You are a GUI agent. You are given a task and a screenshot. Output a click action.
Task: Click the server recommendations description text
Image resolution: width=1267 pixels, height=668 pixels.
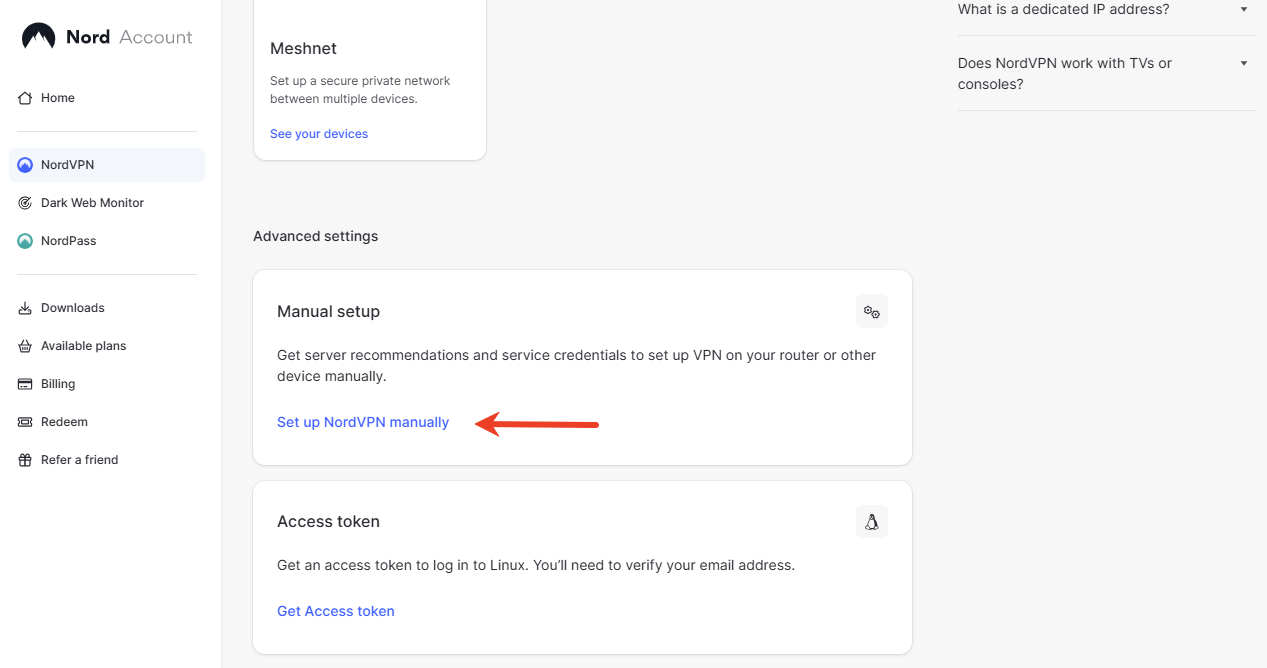point(576,366)
